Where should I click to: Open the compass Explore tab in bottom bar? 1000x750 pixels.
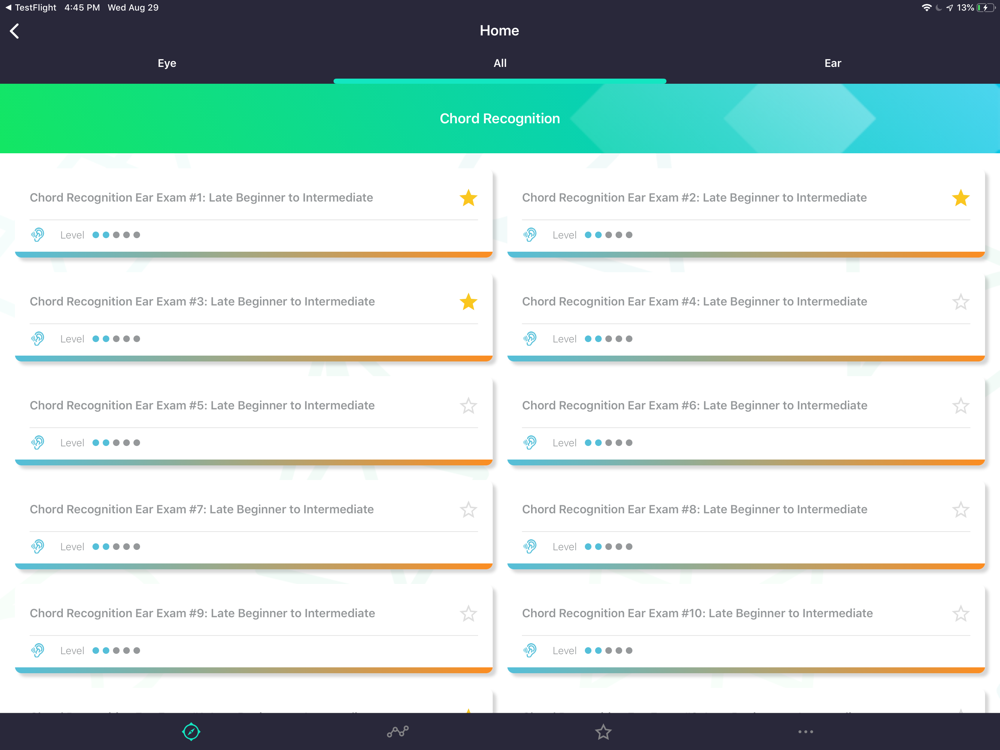191,732
